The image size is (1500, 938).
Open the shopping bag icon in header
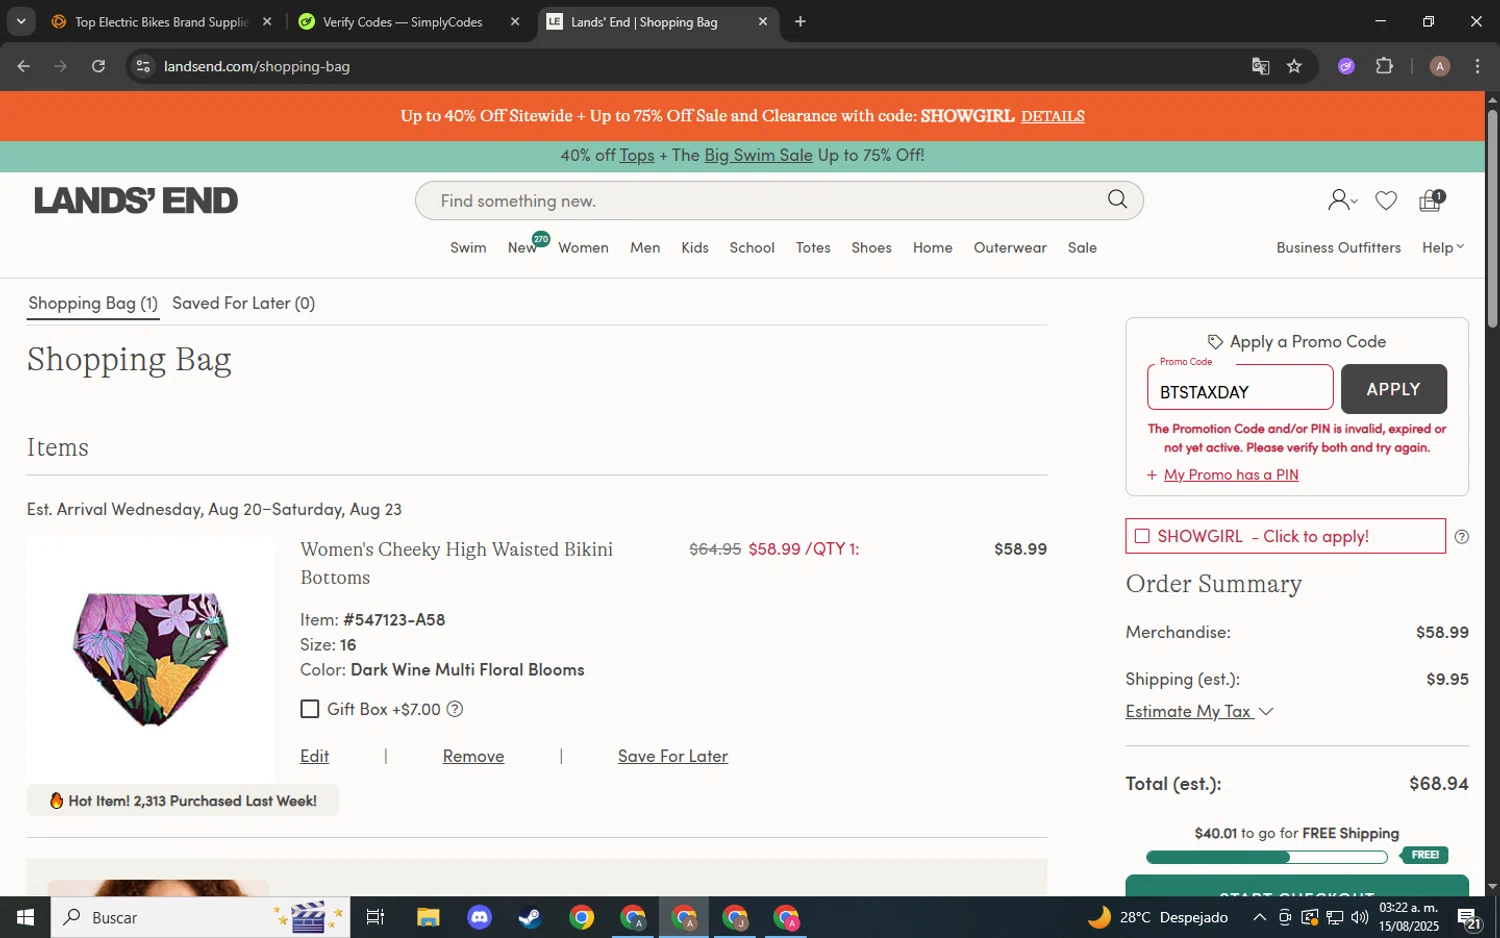1432,200
